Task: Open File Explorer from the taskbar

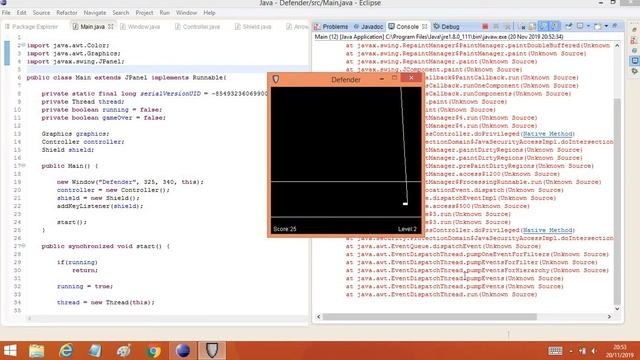Action: [x=37, y=351]
